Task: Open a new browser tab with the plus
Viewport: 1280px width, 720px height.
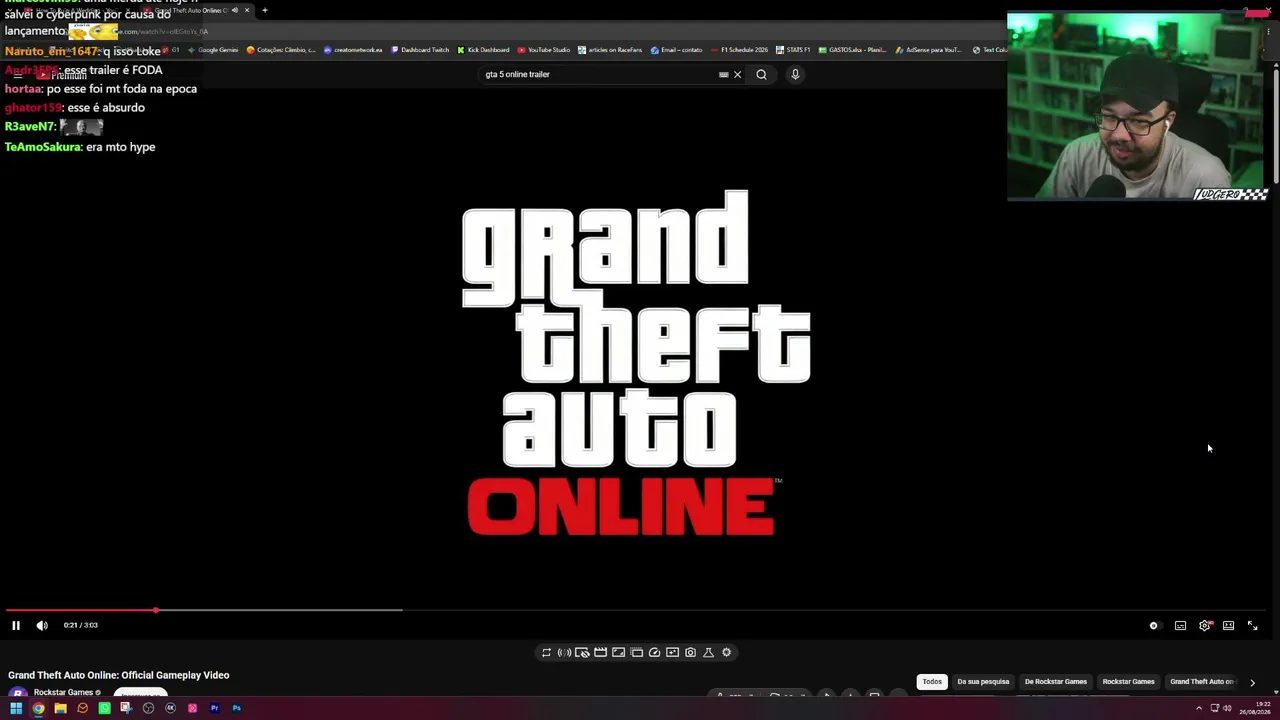Action: click(265, 10)
